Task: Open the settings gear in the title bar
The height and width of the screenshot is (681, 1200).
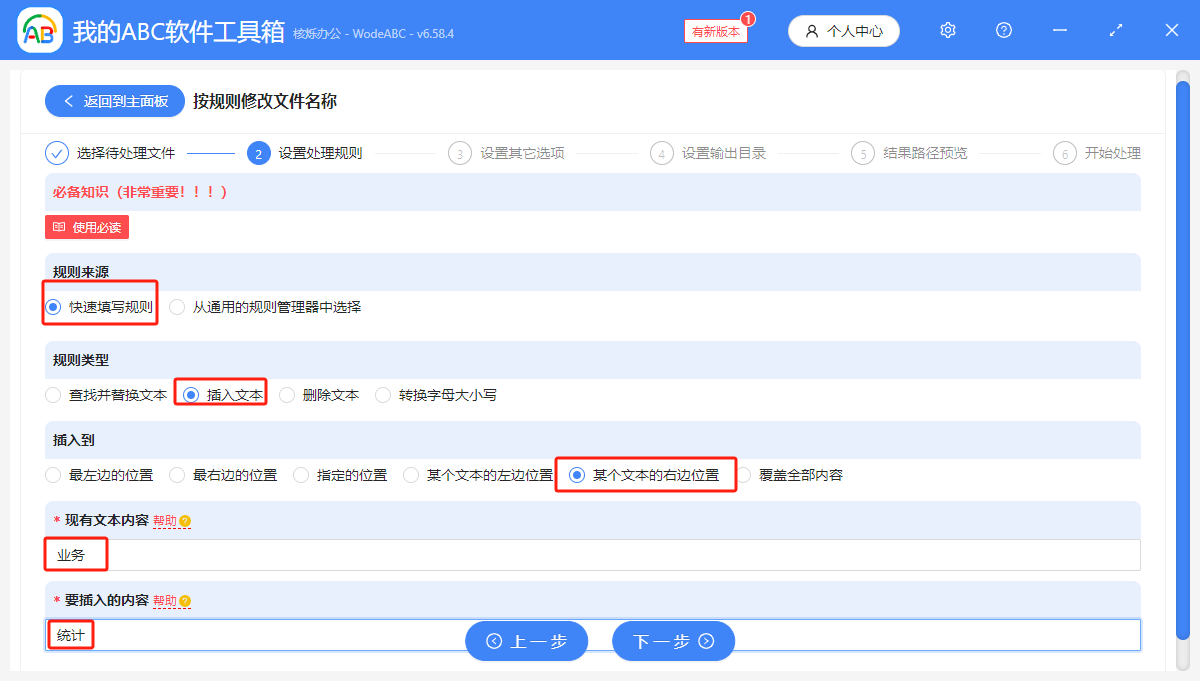Action: [x=947, y=30]
